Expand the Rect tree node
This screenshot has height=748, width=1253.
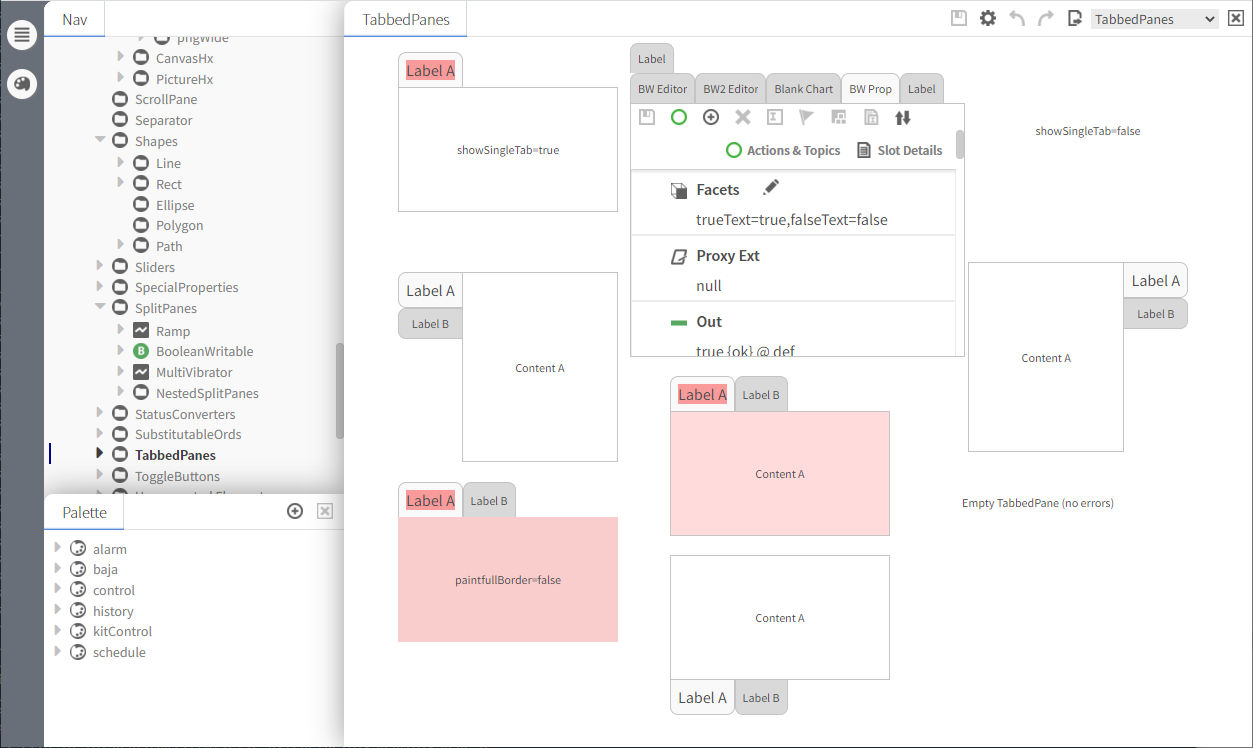coord(121,183)
